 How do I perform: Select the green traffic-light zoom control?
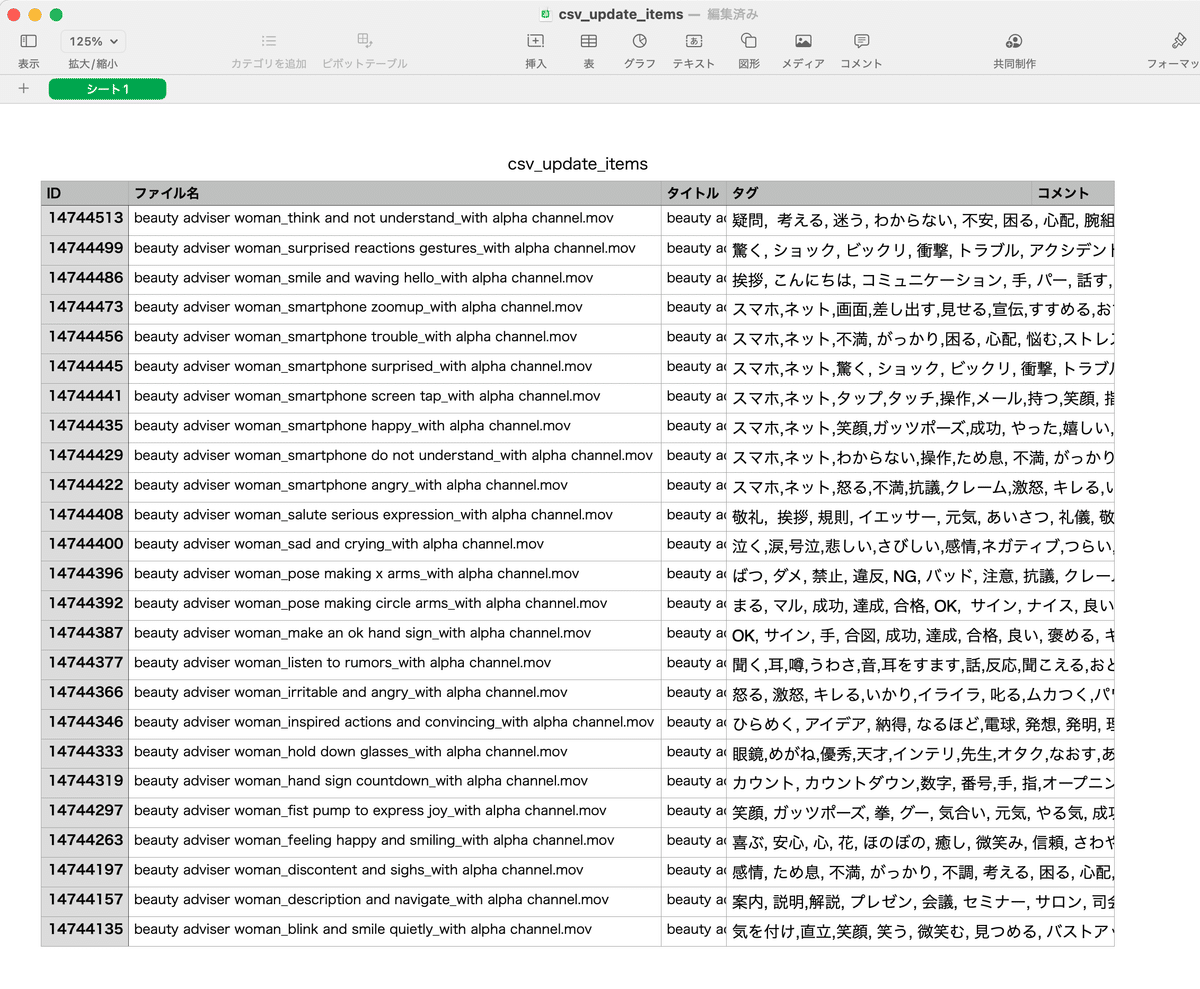click(x=55, y=15)
